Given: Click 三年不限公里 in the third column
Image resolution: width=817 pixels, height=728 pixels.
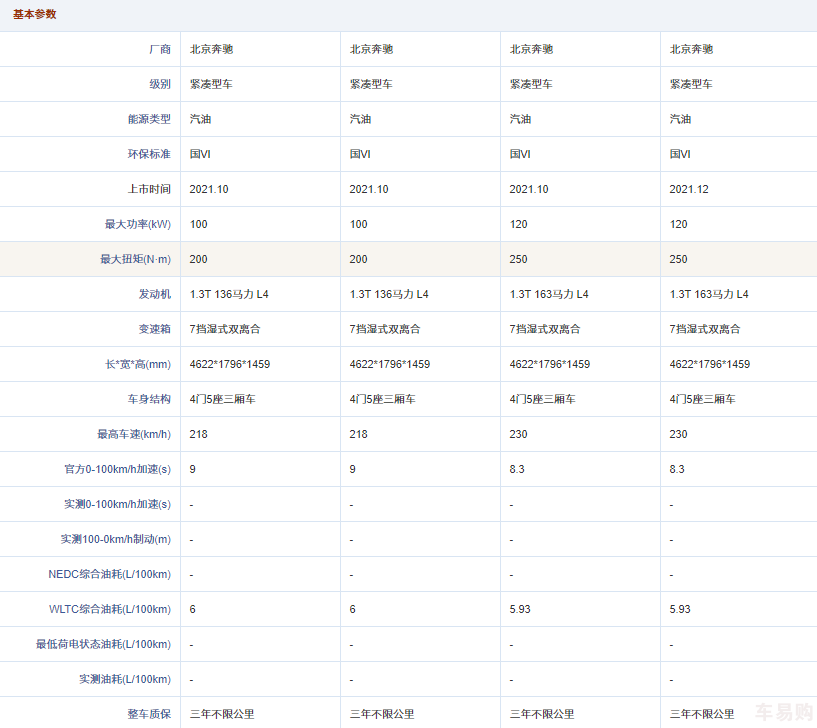Looking at the screenshot, I should [542, 714].
